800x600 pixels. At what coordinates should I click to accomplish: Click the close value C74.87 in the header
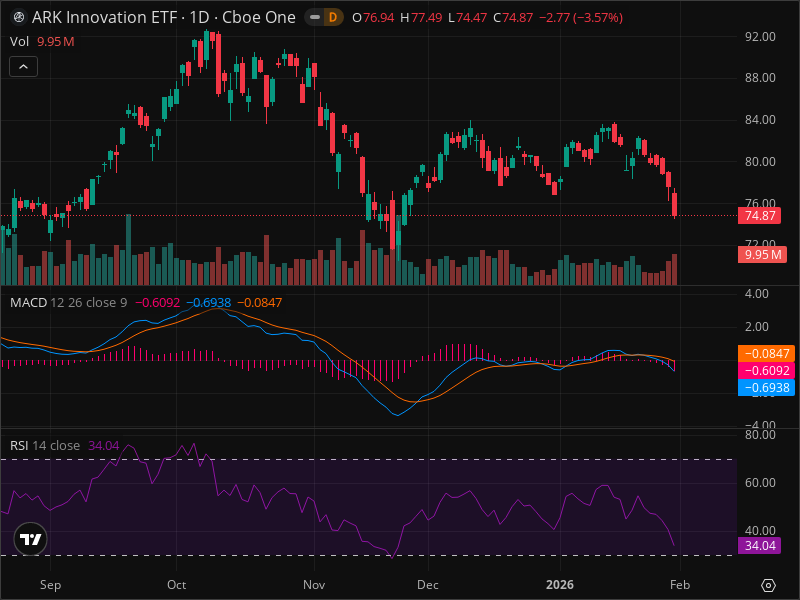pos(513,18)
